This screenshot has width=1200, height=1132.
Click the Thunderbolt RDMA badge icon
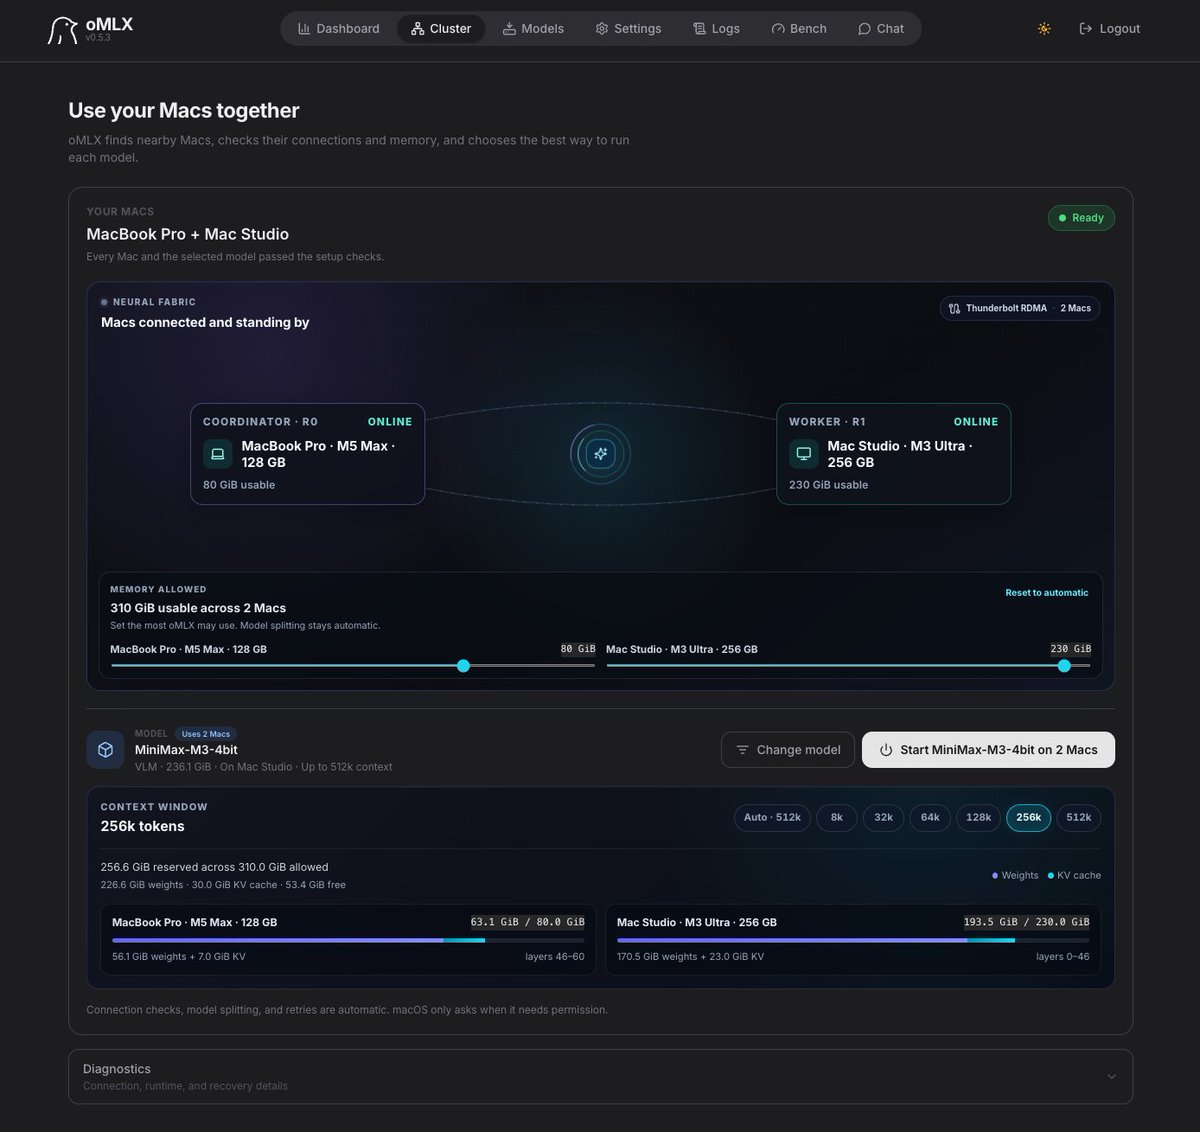[x=954, y=308]
